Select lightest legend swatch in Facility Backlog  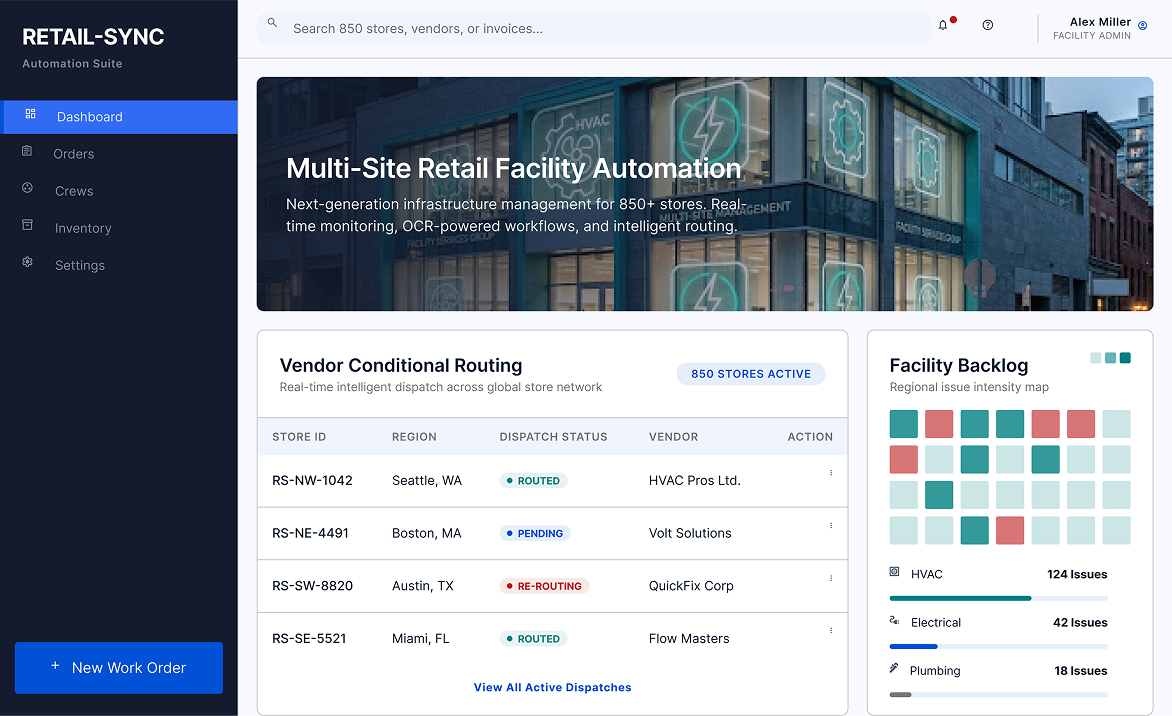[1096, 358]
